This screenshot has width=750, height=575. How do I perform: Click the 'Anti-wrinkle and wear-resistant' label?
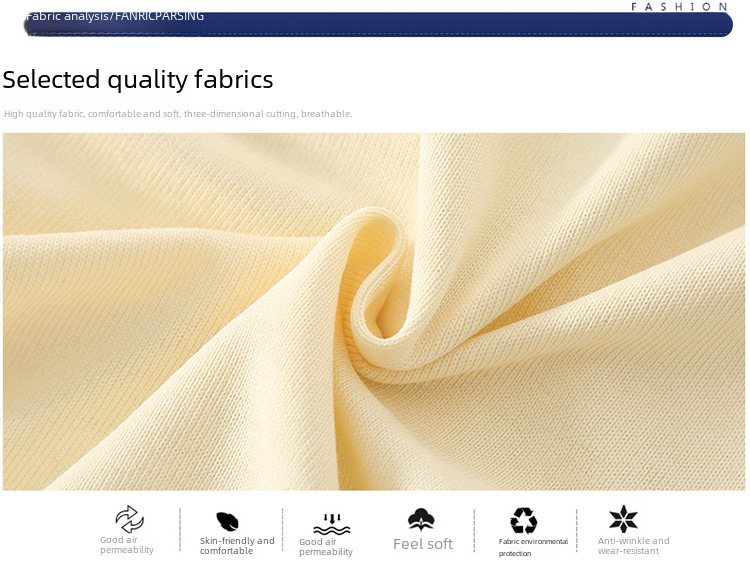coord(633,546)
